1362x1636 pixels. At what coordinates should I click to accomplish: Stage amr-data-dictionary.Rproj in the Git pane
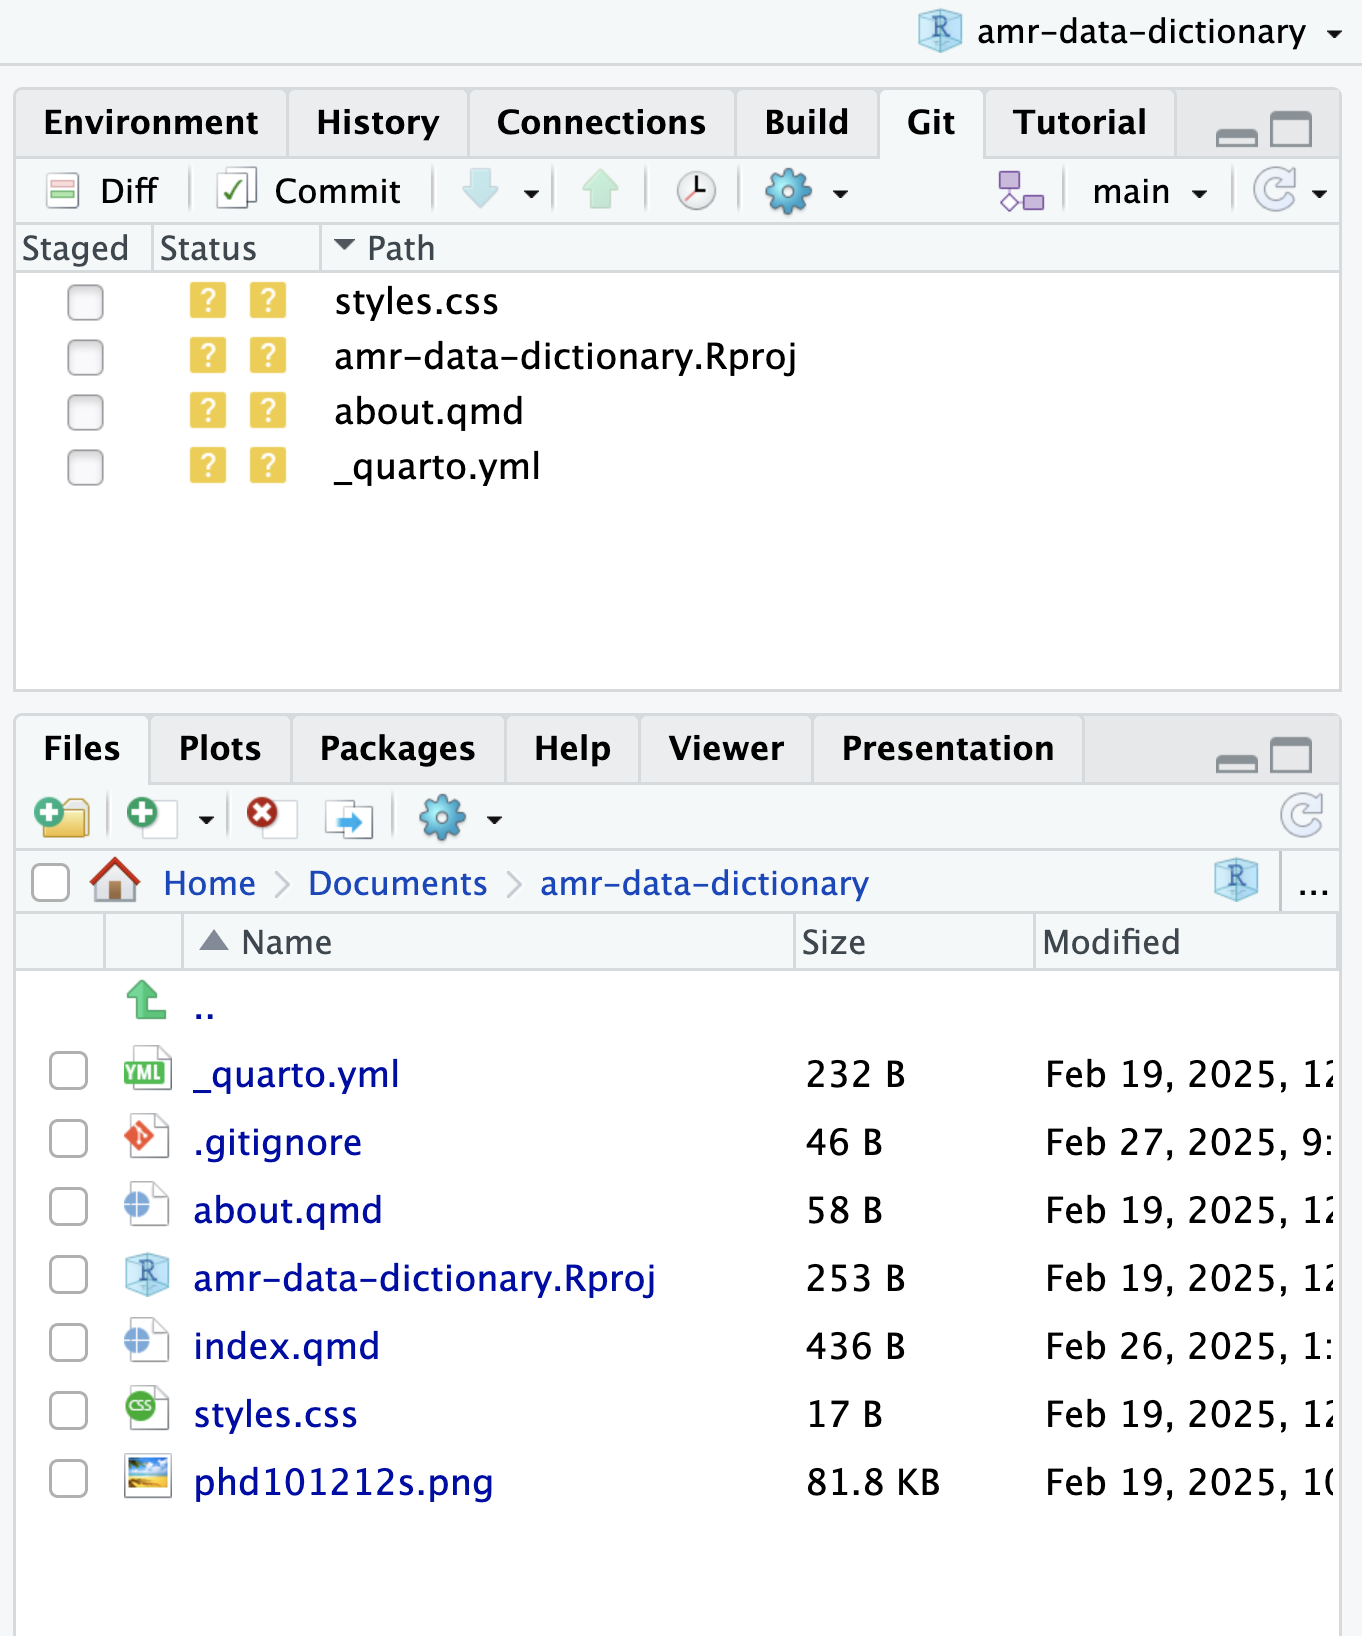point(85,357)
